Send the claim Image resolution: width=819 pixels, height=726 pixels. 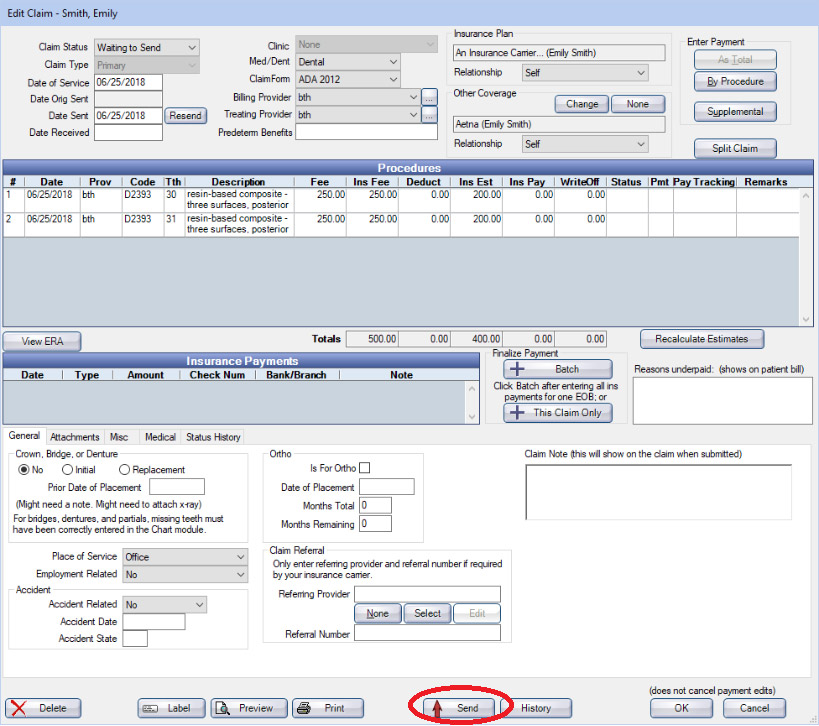(459, 708)
